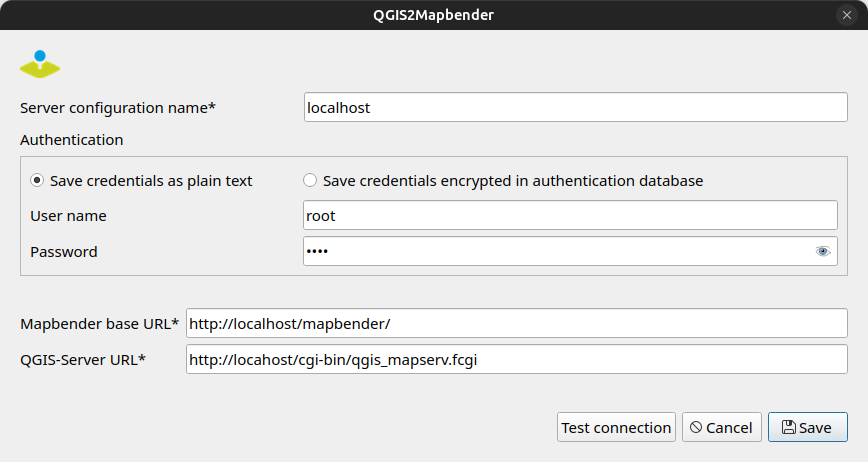Click the Password label text
The width and height of the screenshot is (868, 462).
click(64, 252)
